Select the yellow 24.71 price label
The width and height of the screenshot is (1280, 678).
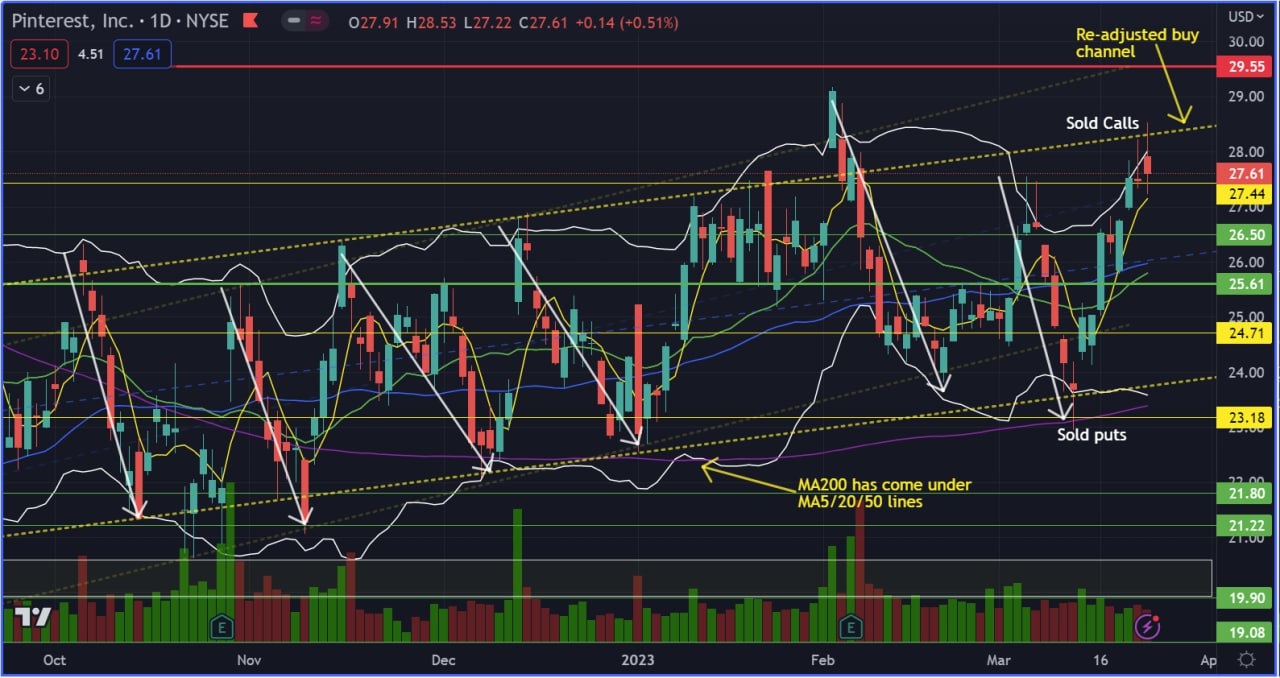point(1243,334)
